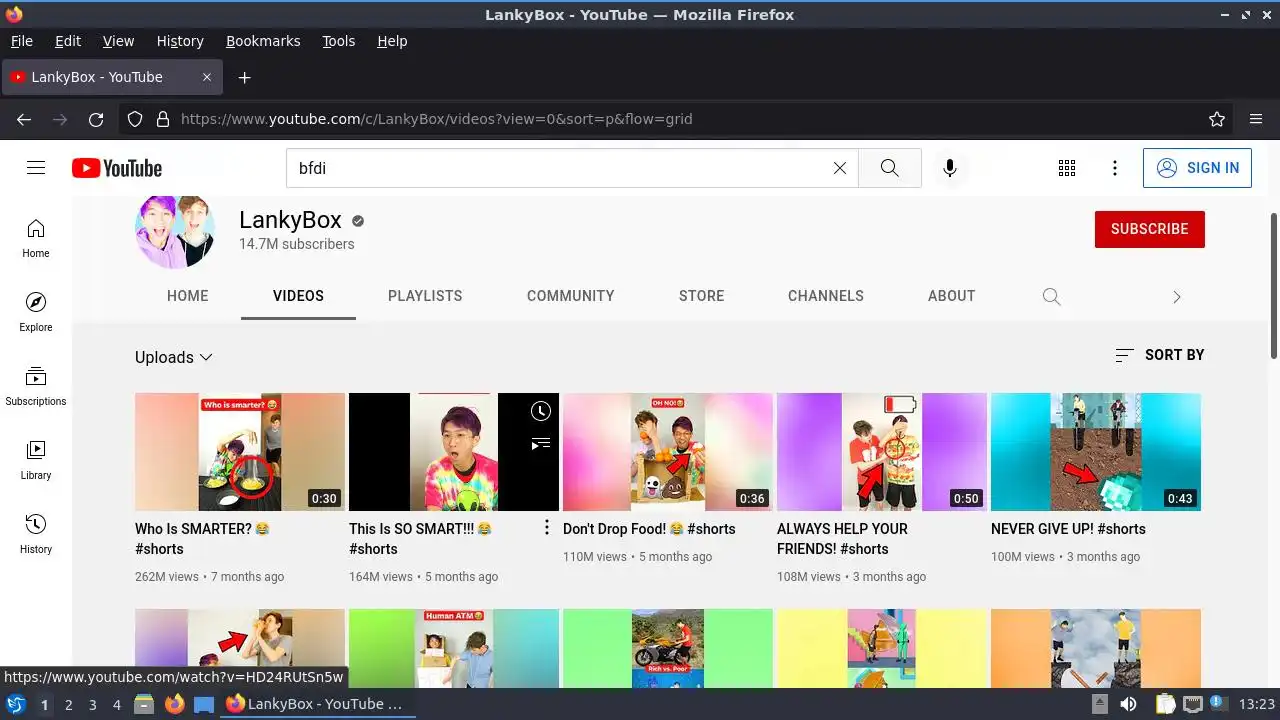The width and height of the screenshot is (1280, 720).
Task: Click the taskbar volume speaker icon
Action: [1128, 704]
